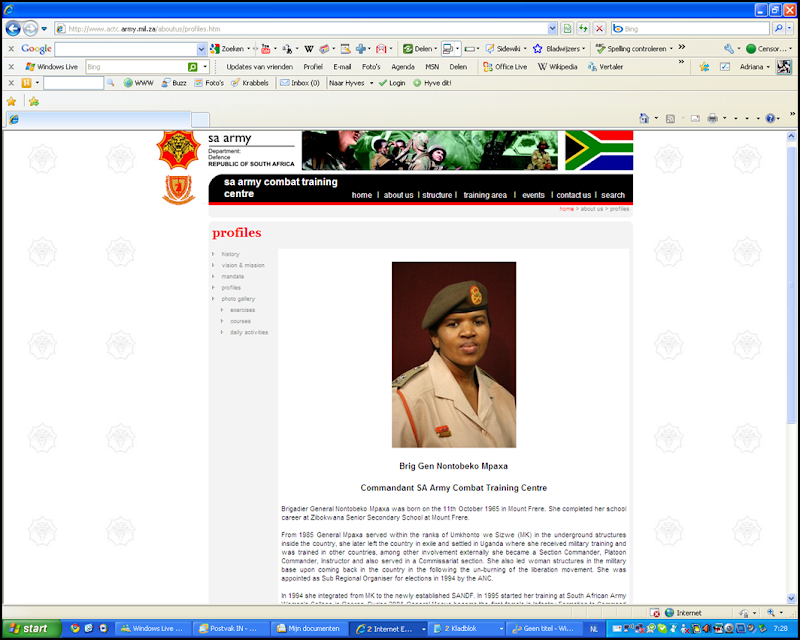Image resolution: width=800 pixels, height=640 pixels.
Task: Click the Google toolbar wrench settings icon
Action: 729,49
